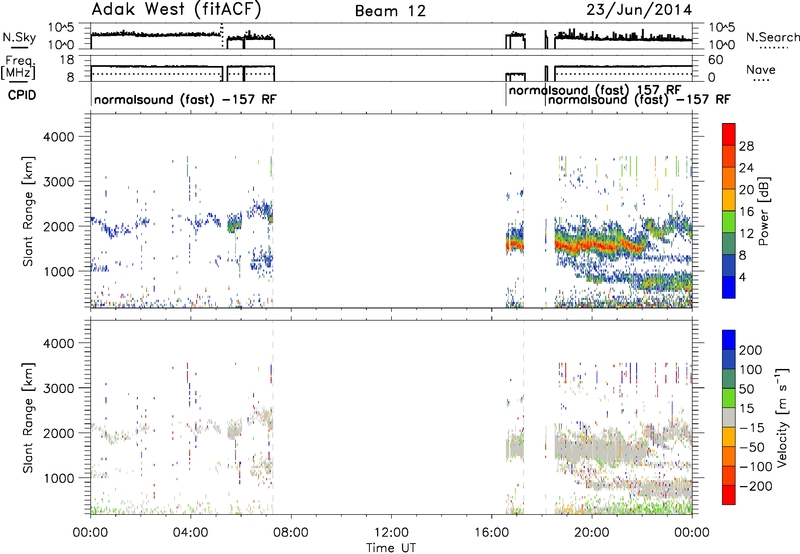Image resolution: width=800 pixels, height=554 pixels.
Task: Click the date '23/Jun/2014'
Action: (x=639, y=10)
